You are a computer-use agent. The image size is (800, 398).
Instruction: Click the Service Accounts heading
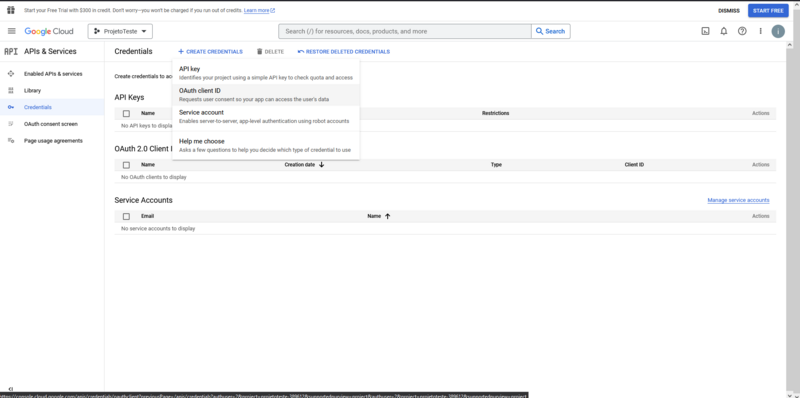point(143,200)
